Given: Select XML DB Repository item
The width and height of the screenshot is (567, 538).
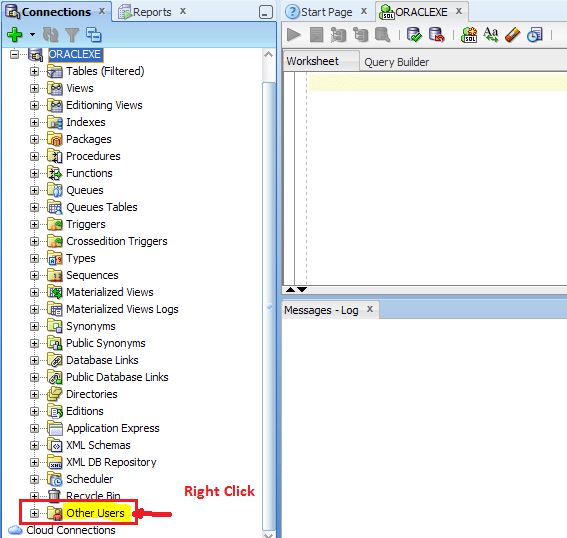Looking at the screenshot, I should tap(111, 462).
